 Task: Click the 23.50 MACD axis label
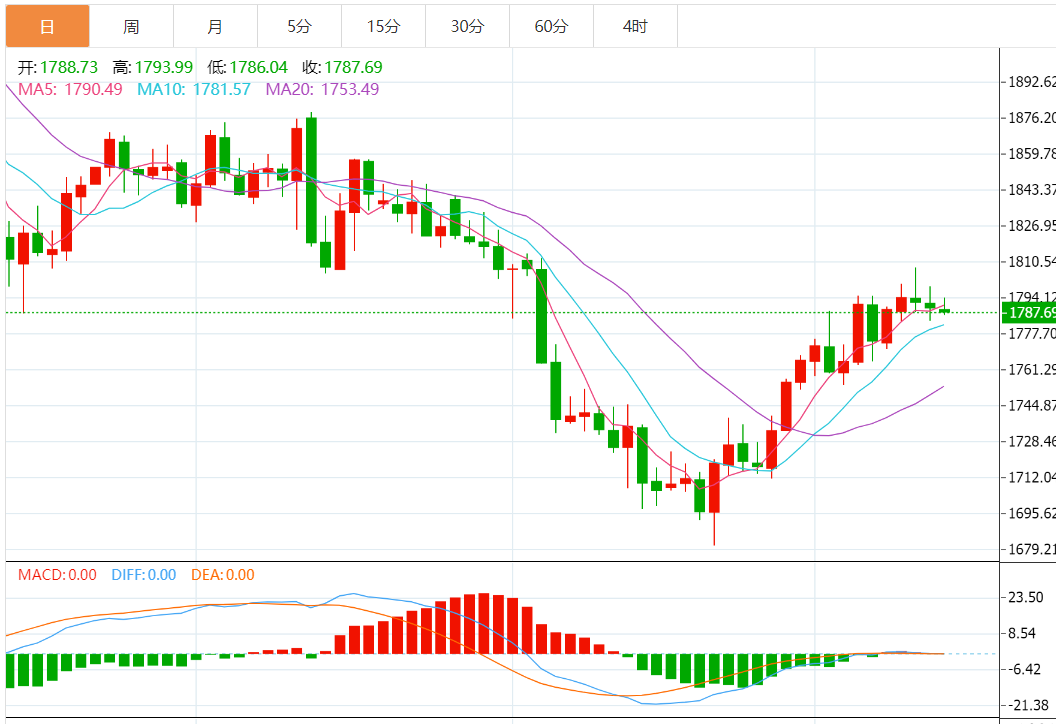[1026, 597]
